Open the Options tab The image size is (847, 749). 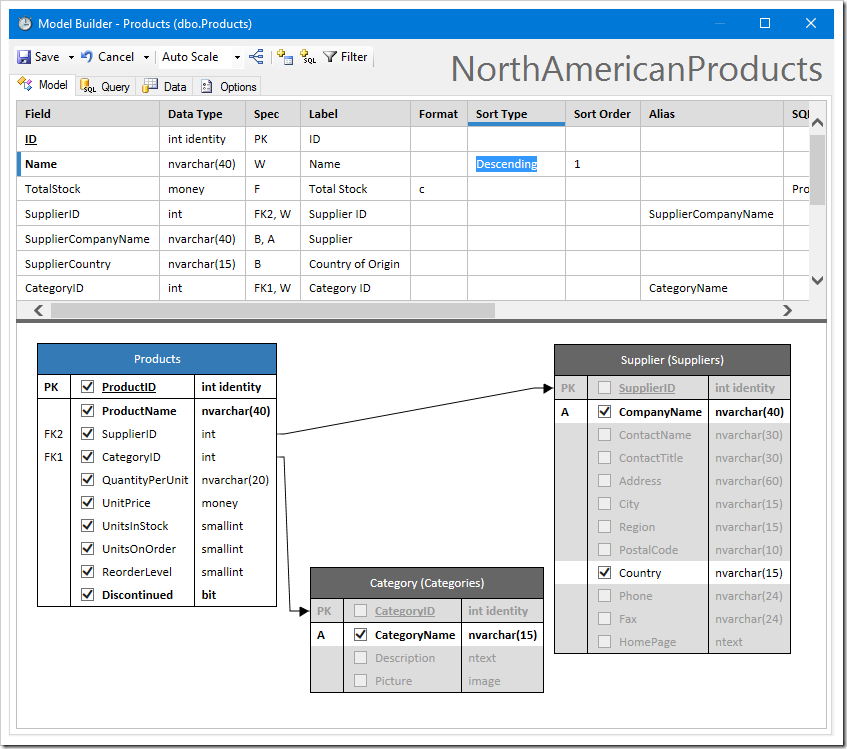coord(229,87)
